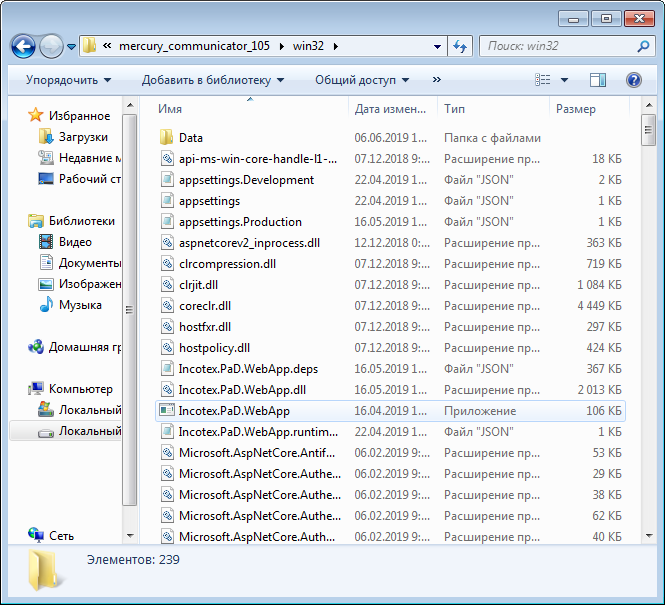
Task: Click icon of clrcompression.dll
Action: tap(167, 264)
